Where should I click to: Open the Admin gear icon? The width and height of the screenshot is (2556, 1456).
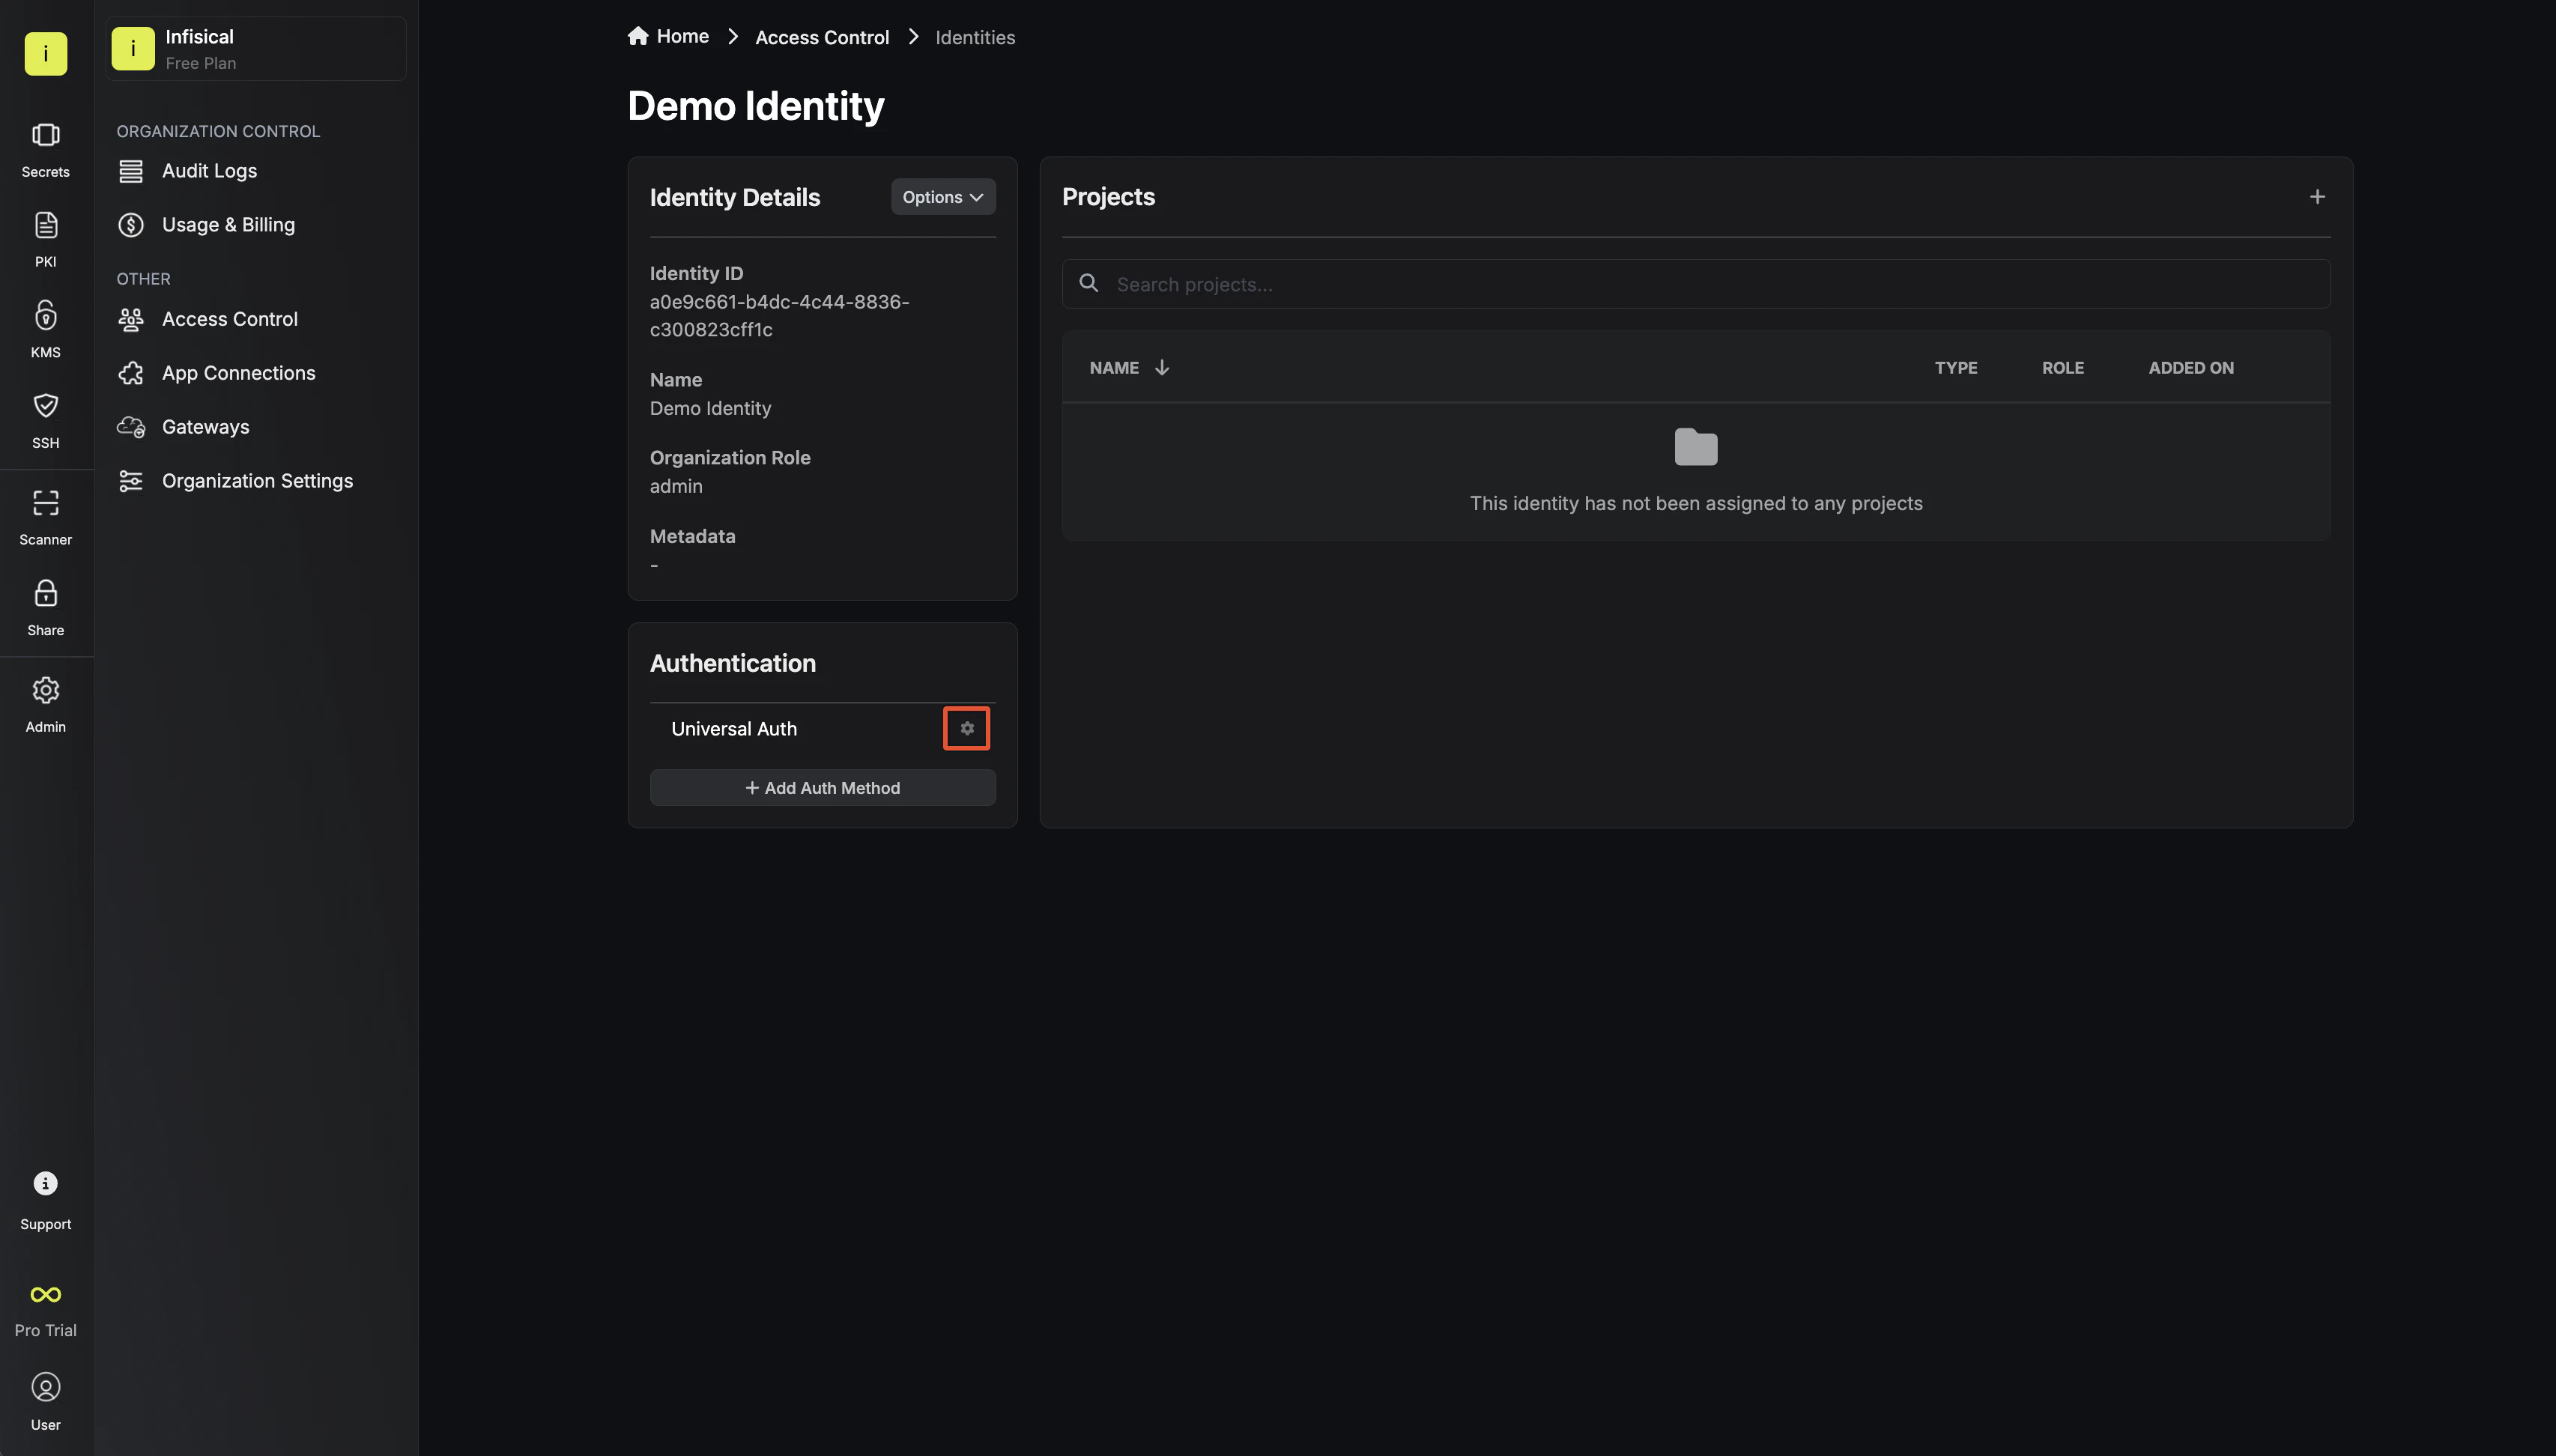pos(45,690)
